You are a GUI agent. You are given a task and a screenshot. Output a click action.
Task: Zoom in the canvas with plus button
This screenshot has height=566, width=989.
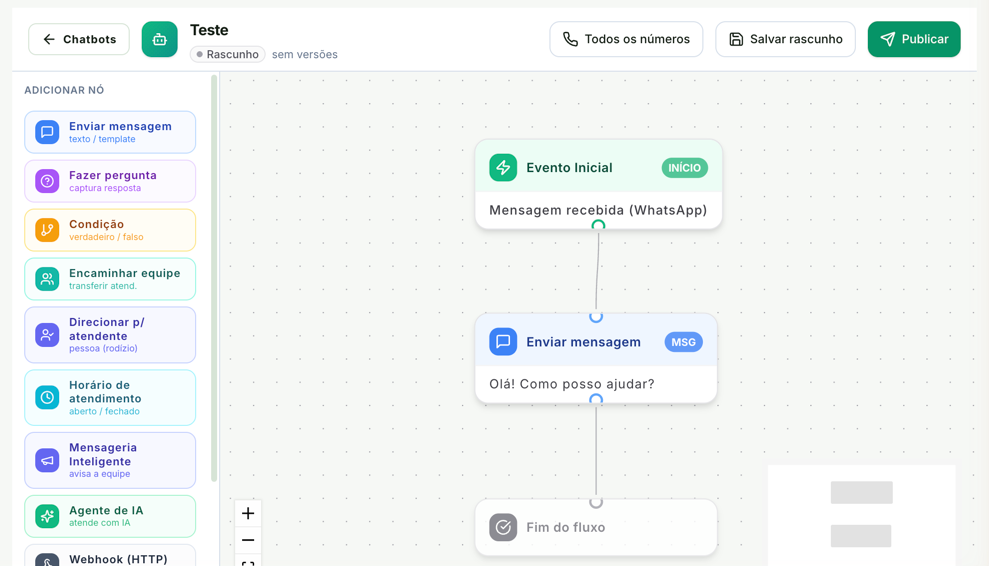[x=248, y=514]
